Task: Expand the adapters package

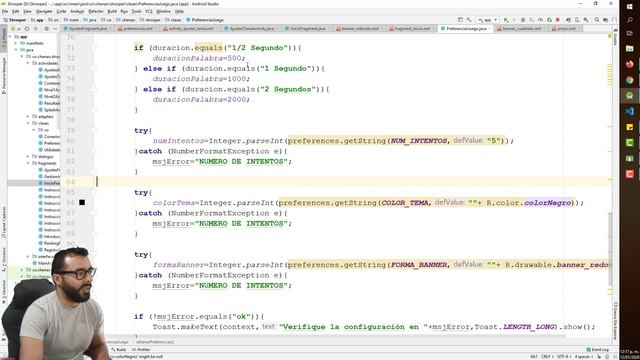Action: click(29, 117)
